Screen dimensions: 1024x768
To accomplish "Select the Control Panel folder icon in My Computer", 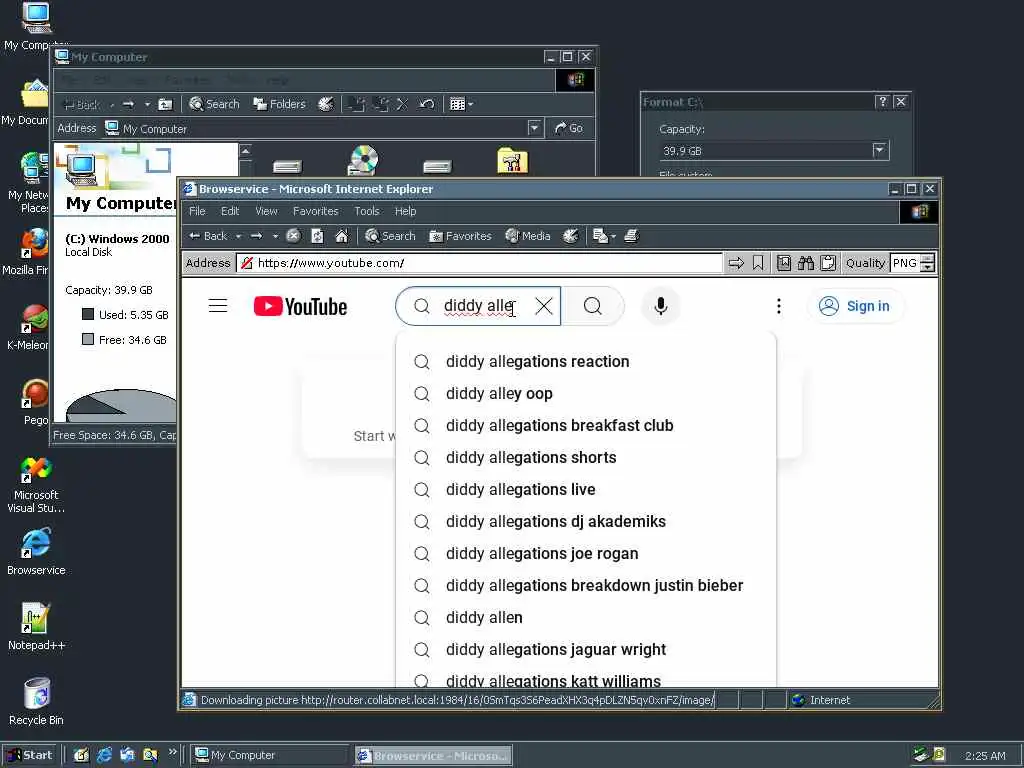I will pyautogui.click(x=512, y=161).
